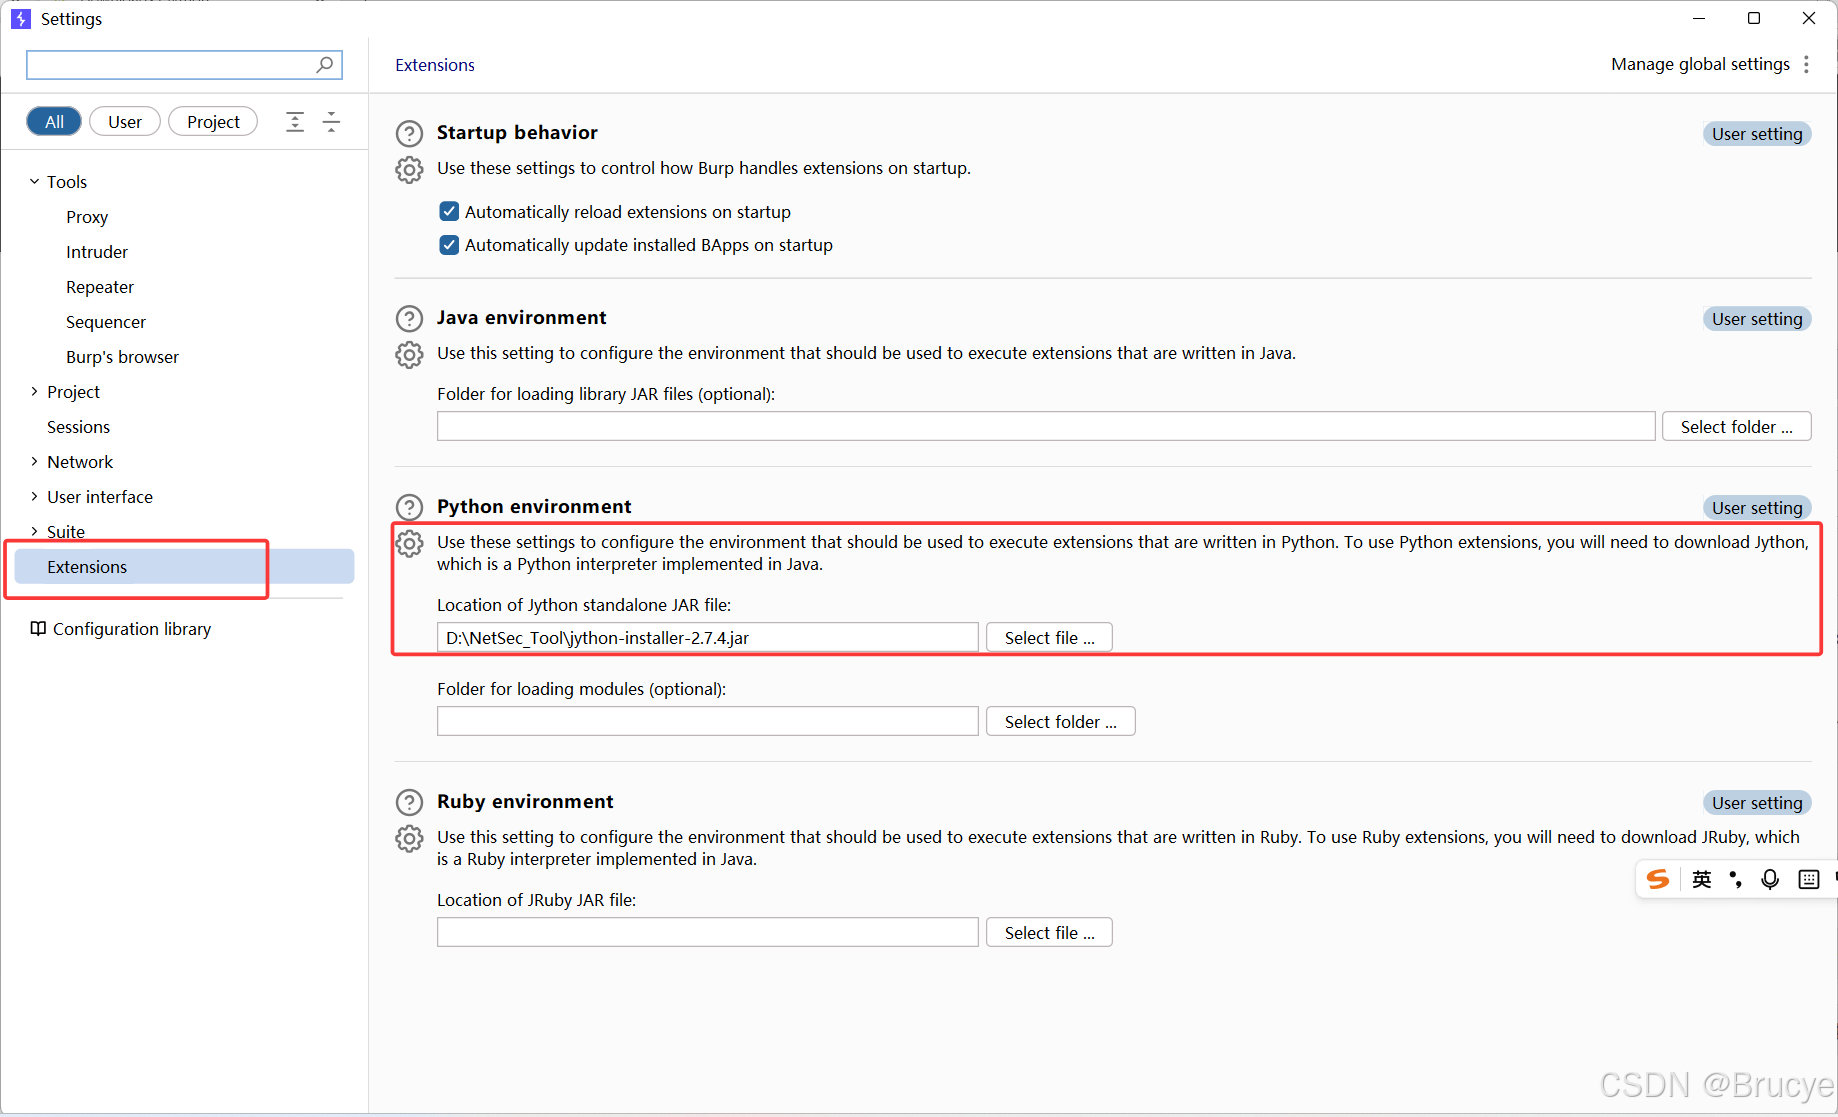Select the Extensions settings page

tap(184, 566)
